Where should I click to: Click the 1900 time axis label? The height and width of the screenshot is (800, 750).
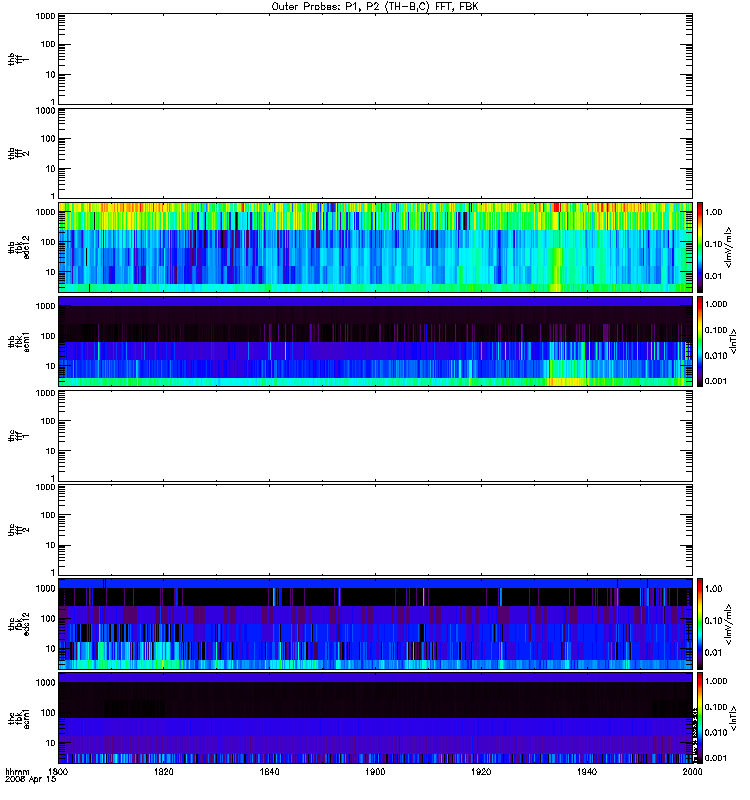[x=376, y=771]
